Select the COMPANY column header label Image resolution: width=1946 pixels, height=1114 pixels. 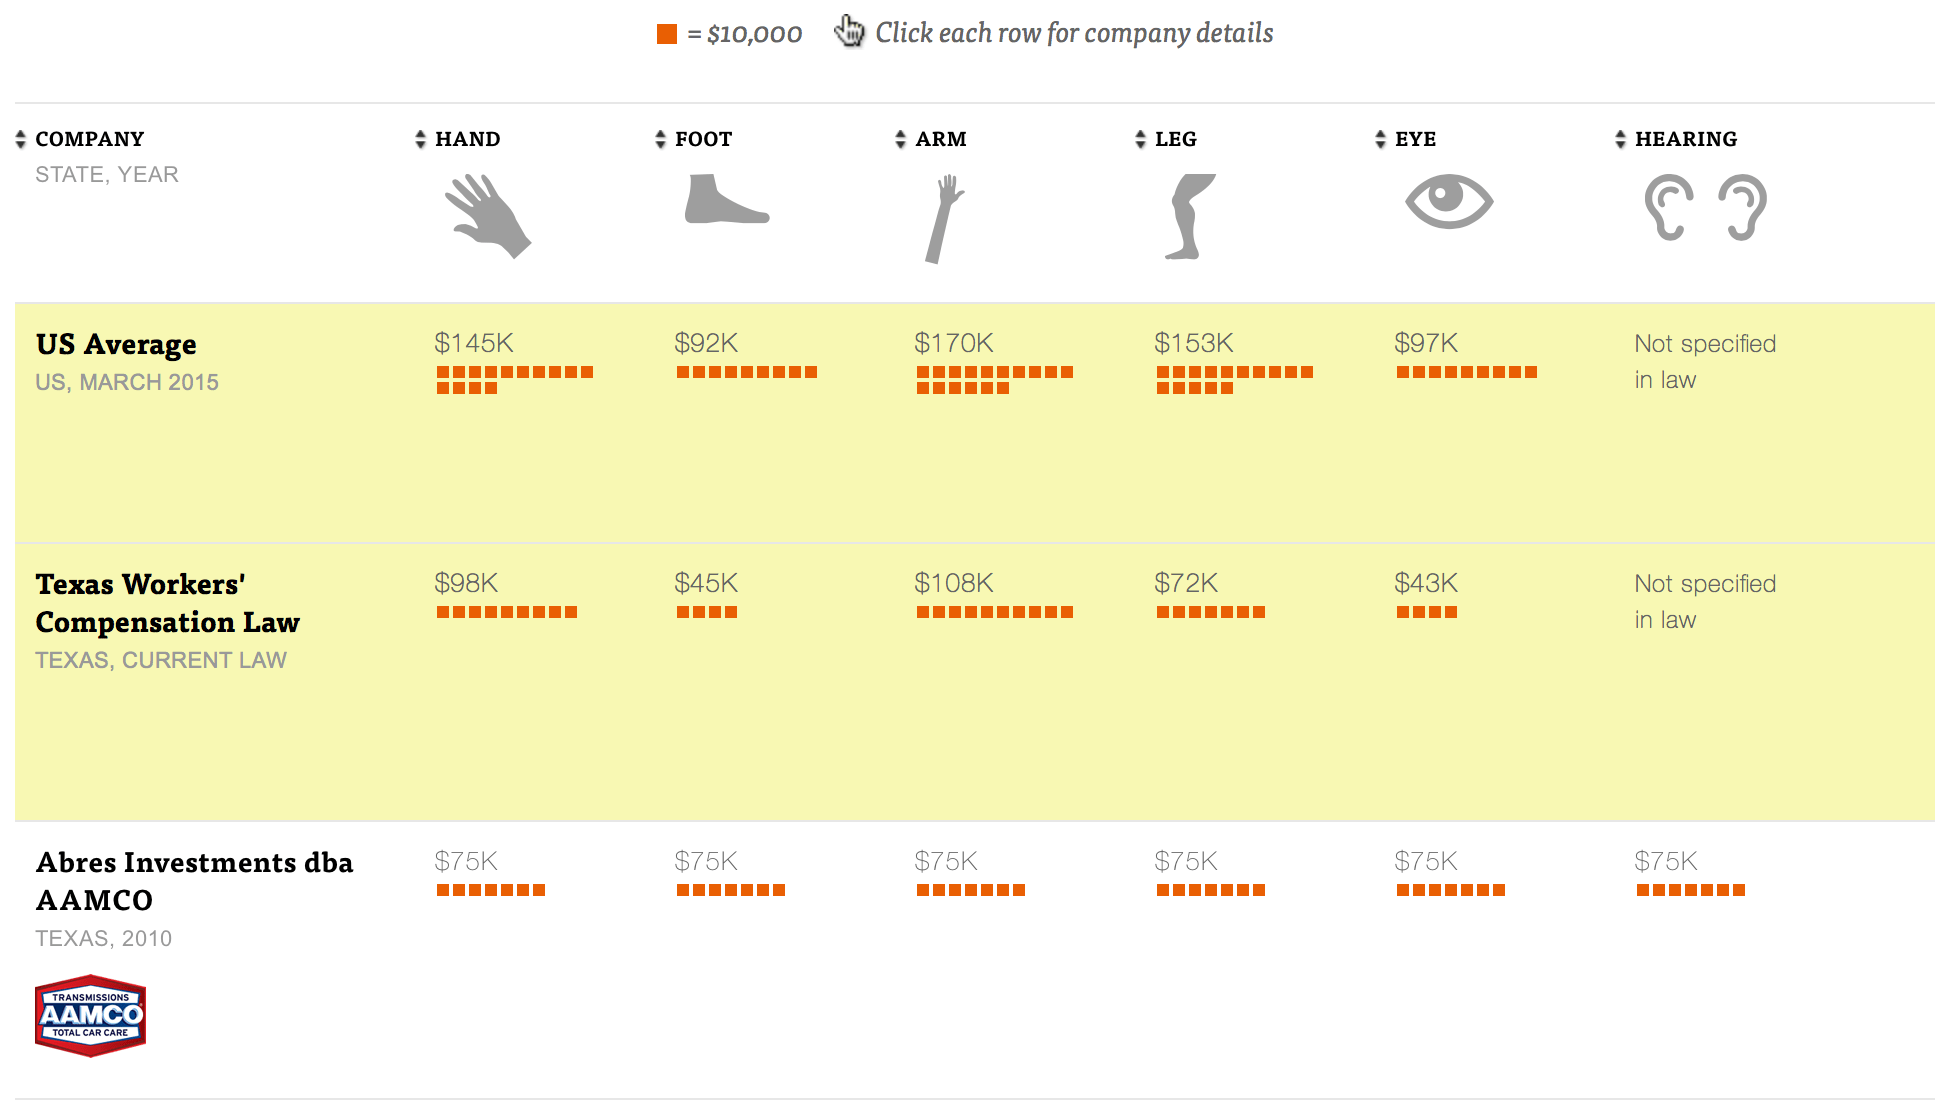pos(90,139)
